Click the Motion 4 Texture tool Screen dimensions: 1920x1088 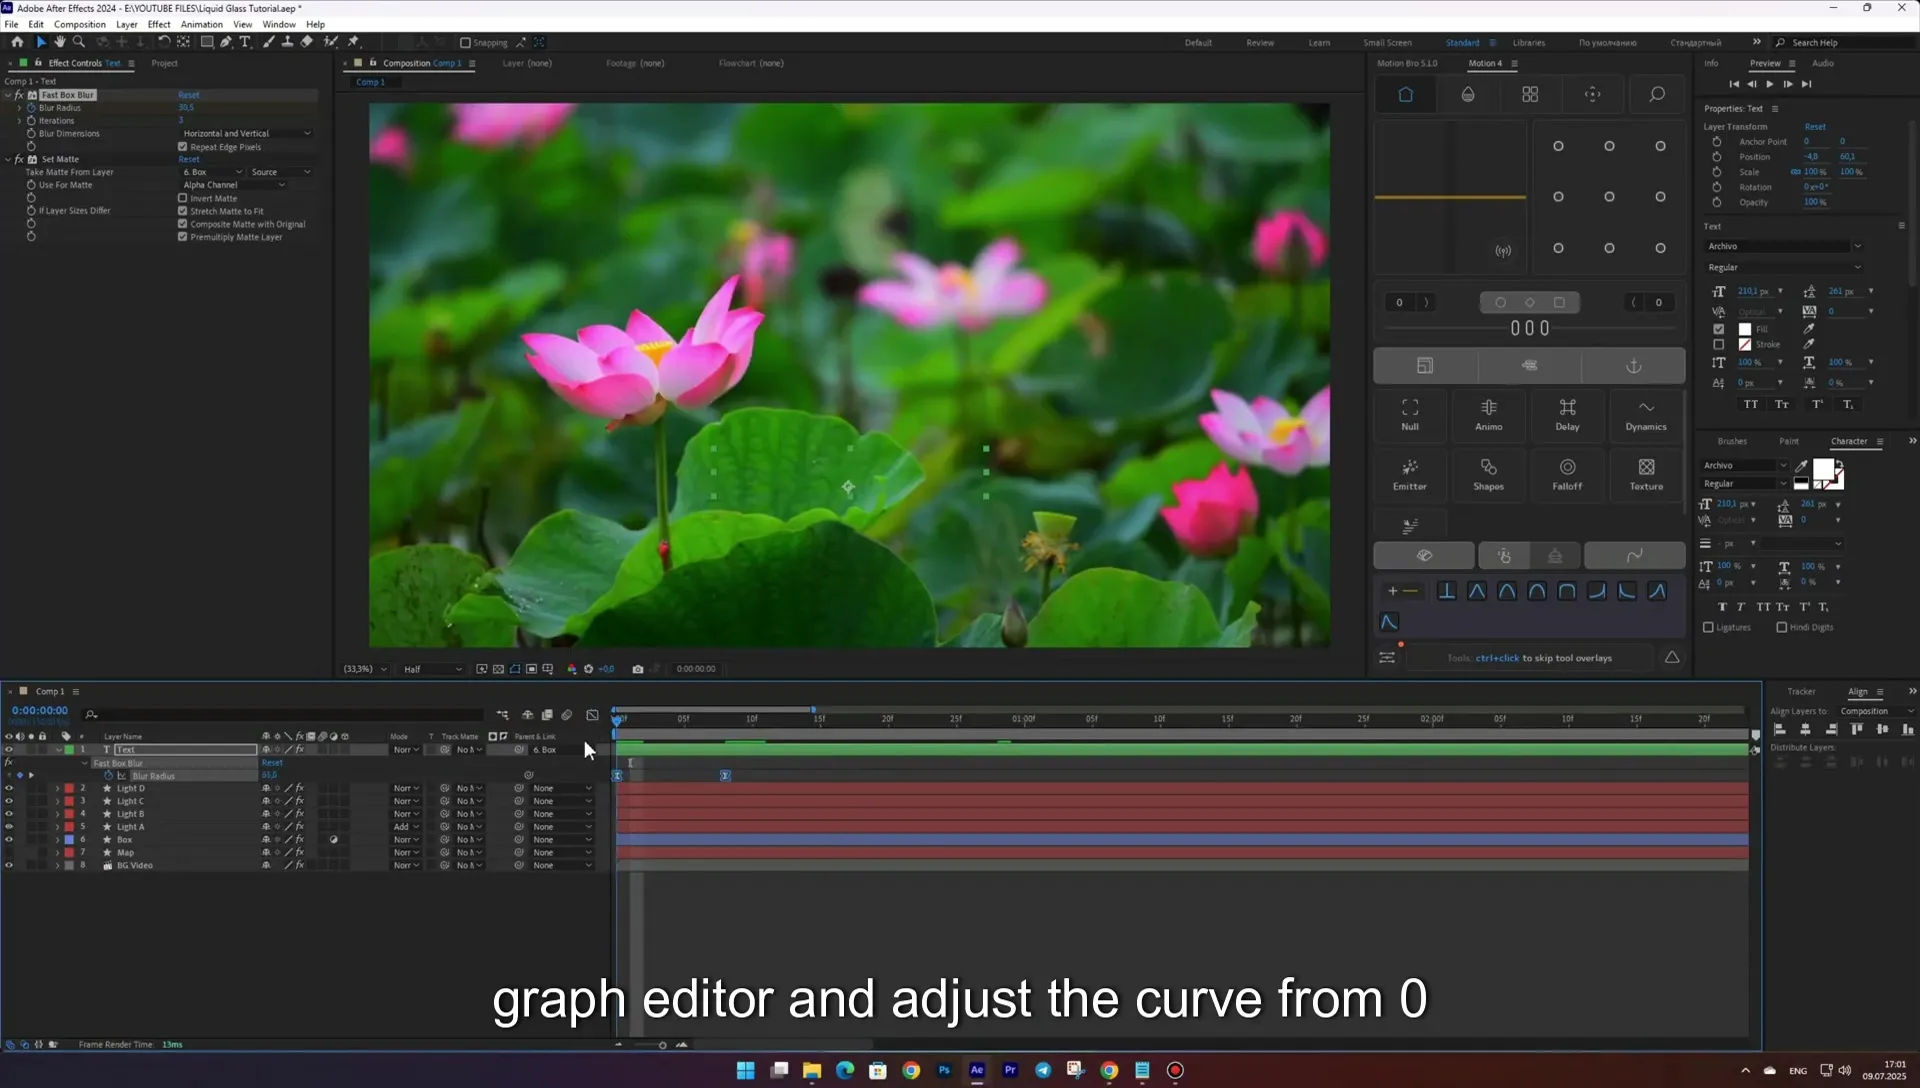coord(1645,474)
